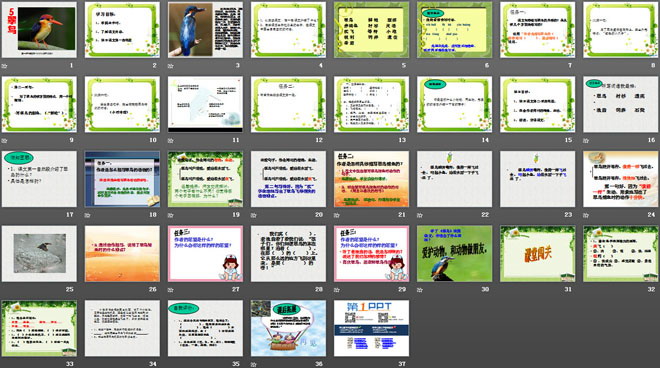Choose slide 31 with the orange 课堂闯关 title
The height and width of the screenshot is (368, 660).
tap(538, 253)
